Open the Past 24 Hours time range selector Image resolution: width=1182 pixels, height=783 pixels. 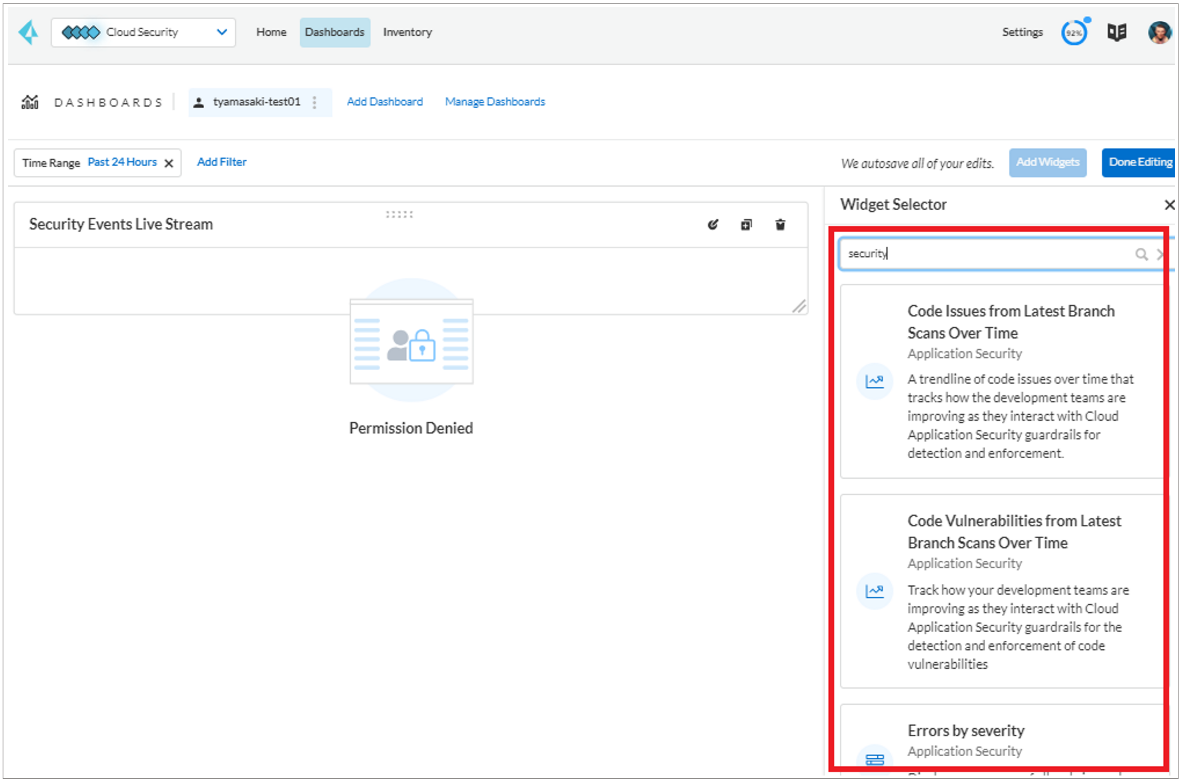[x=122, y=162]
